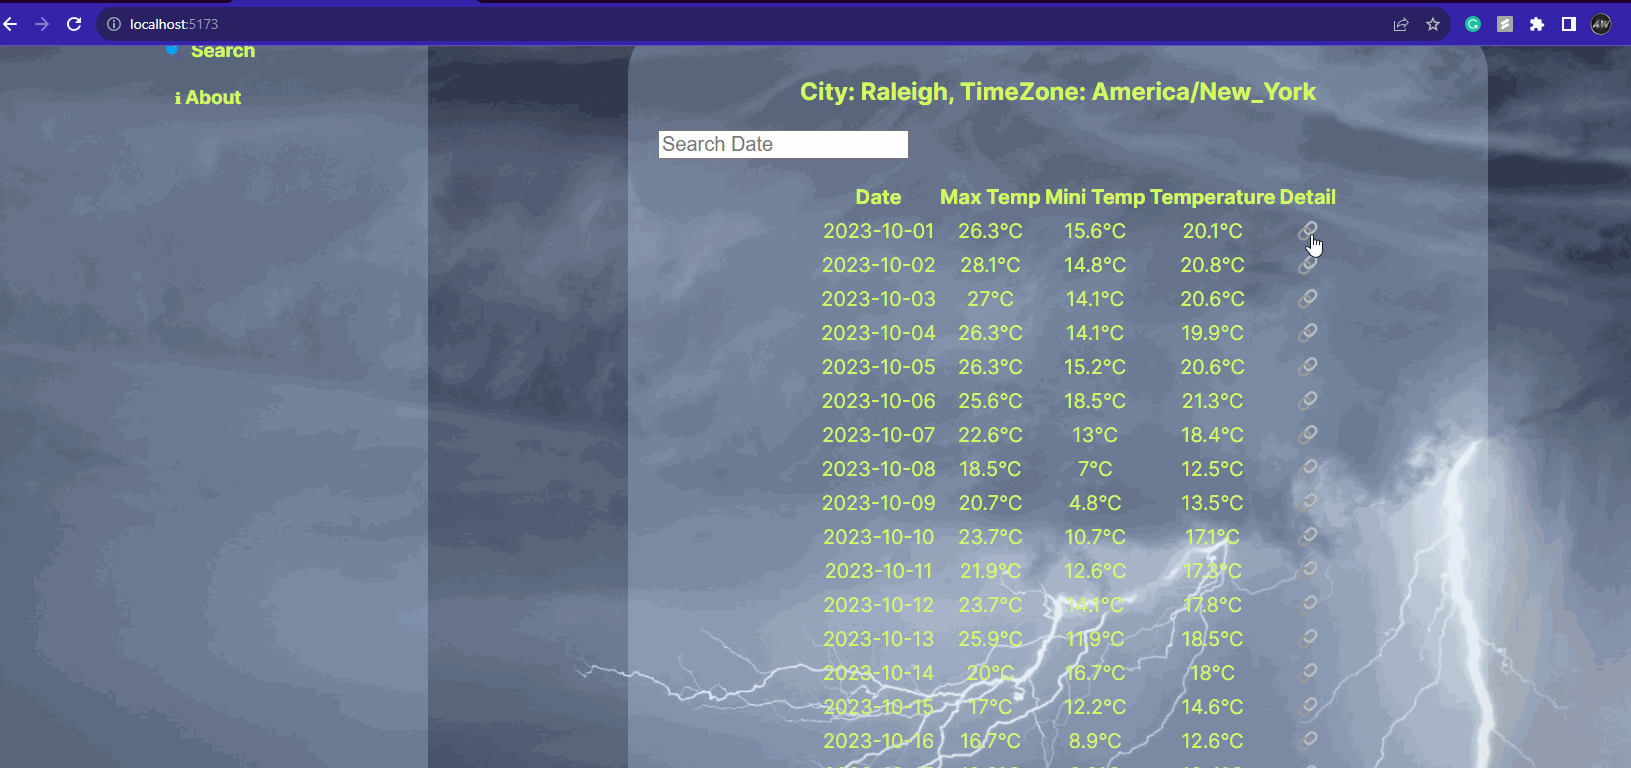Viewport: 1631px width, 768px height.
Task: Open detail link for 2023-10-10
Action: pos(1307,537)
